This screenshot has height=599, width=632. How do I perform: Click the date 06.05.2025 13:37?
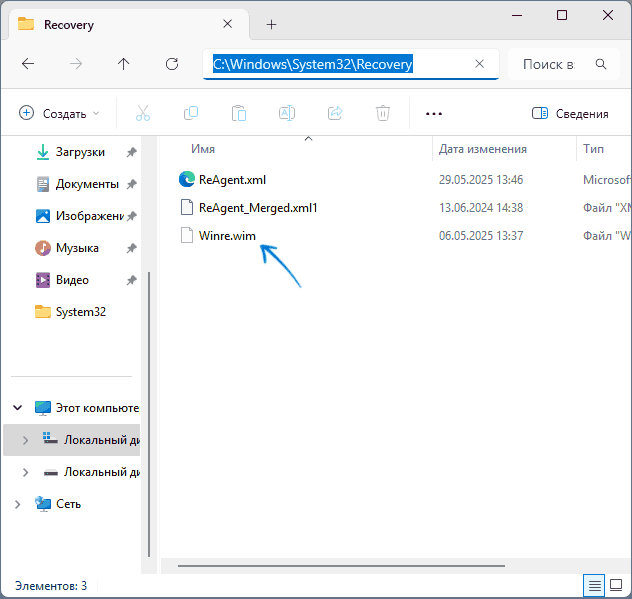pos(481,236)
